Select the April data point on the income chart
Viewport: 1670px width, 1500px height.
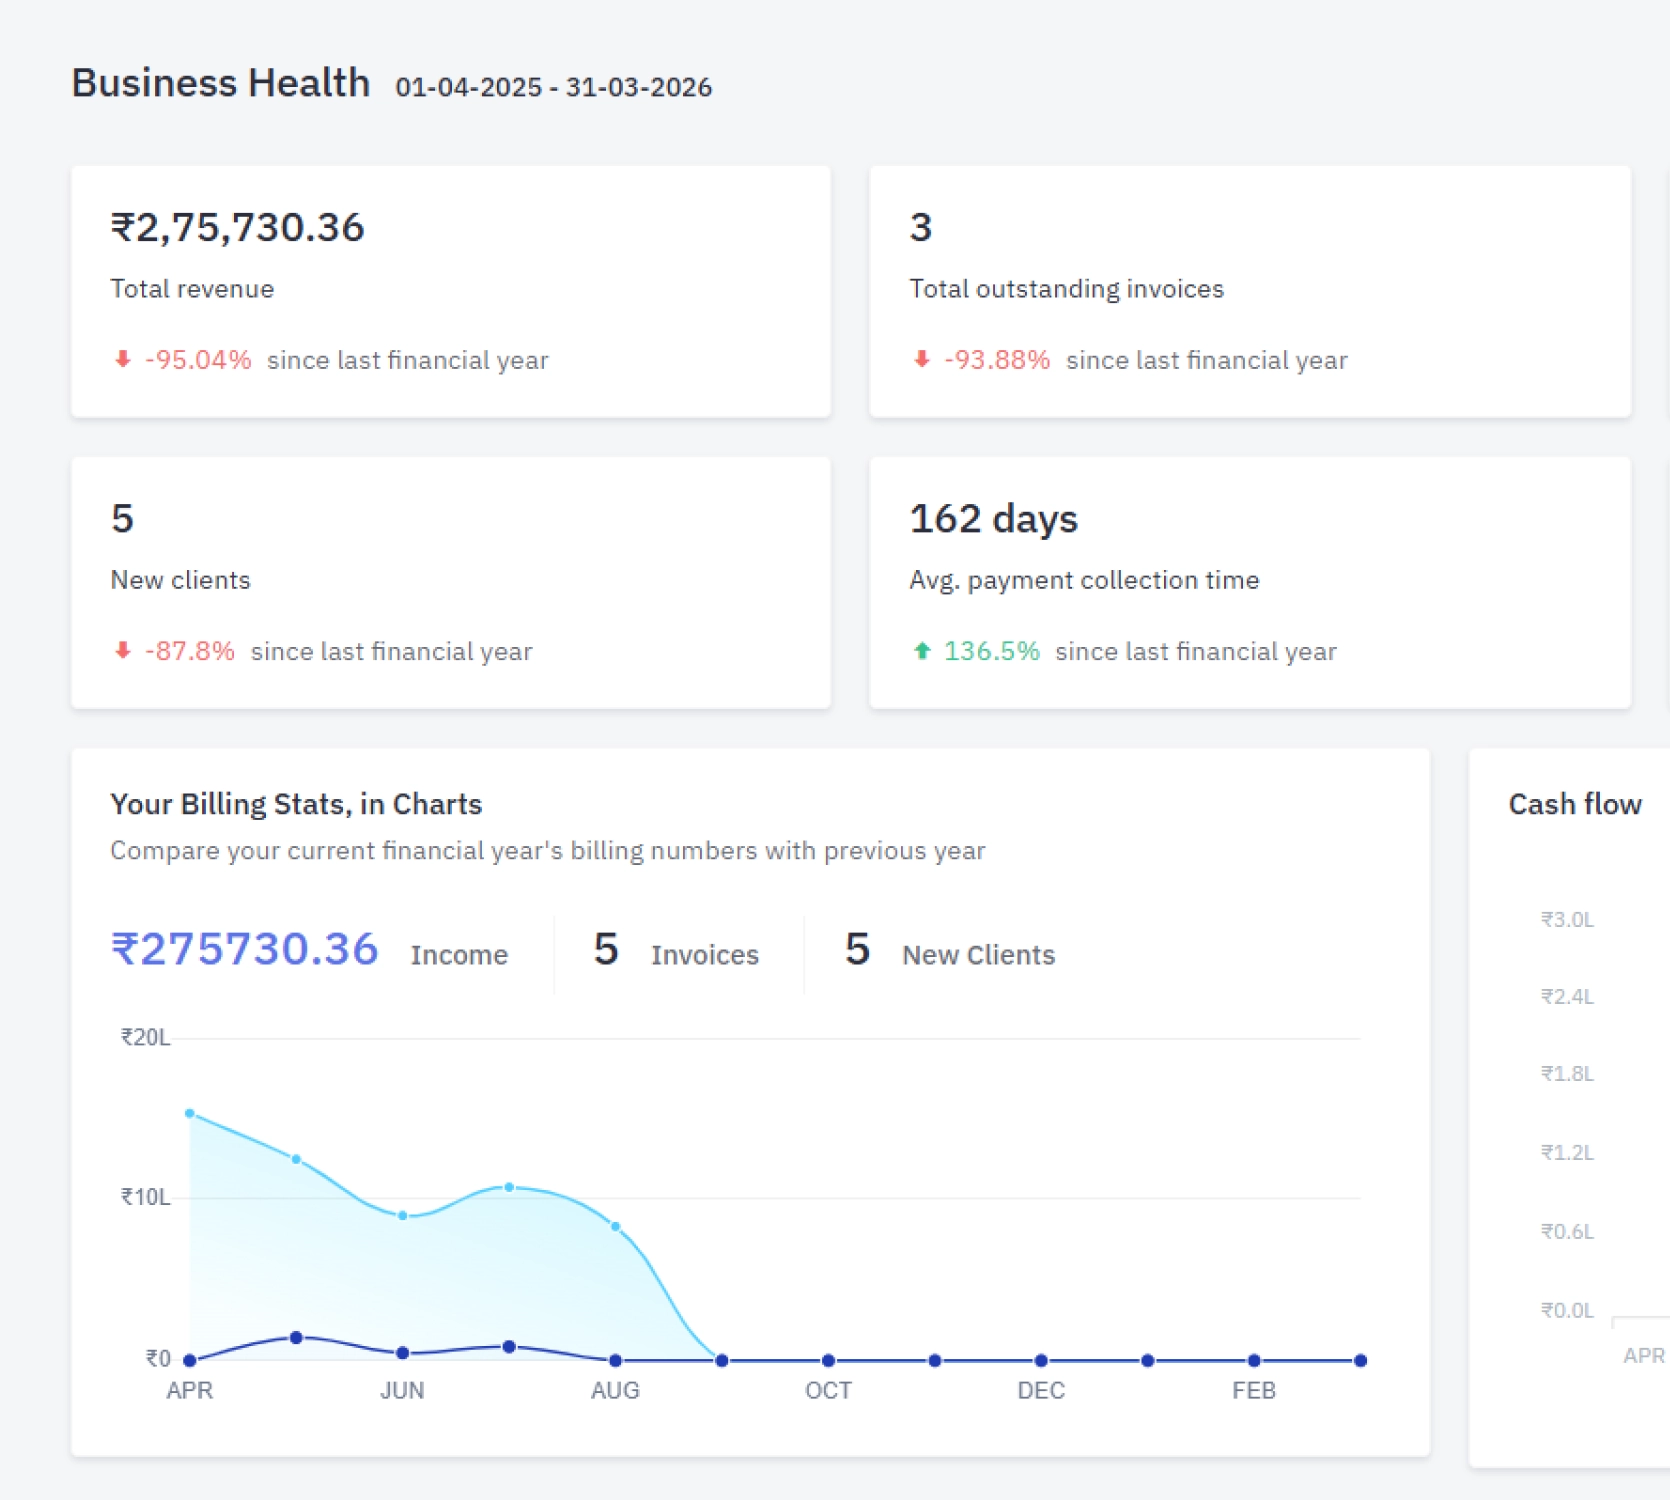[x=189, y=1112]
